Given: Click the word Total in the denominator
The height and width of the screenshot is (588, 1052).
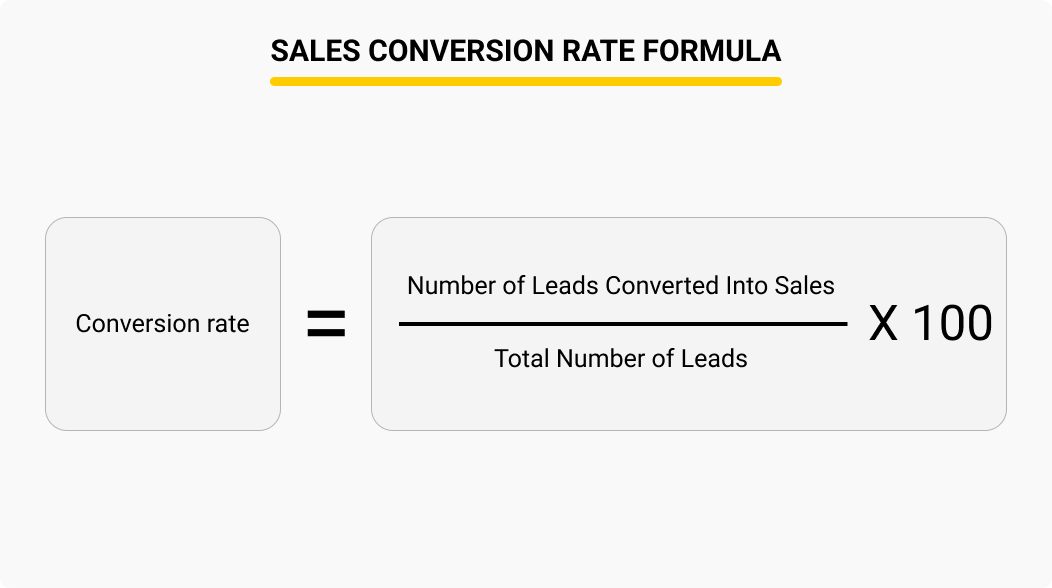Looking at the screenshot, I should (522, 358).
